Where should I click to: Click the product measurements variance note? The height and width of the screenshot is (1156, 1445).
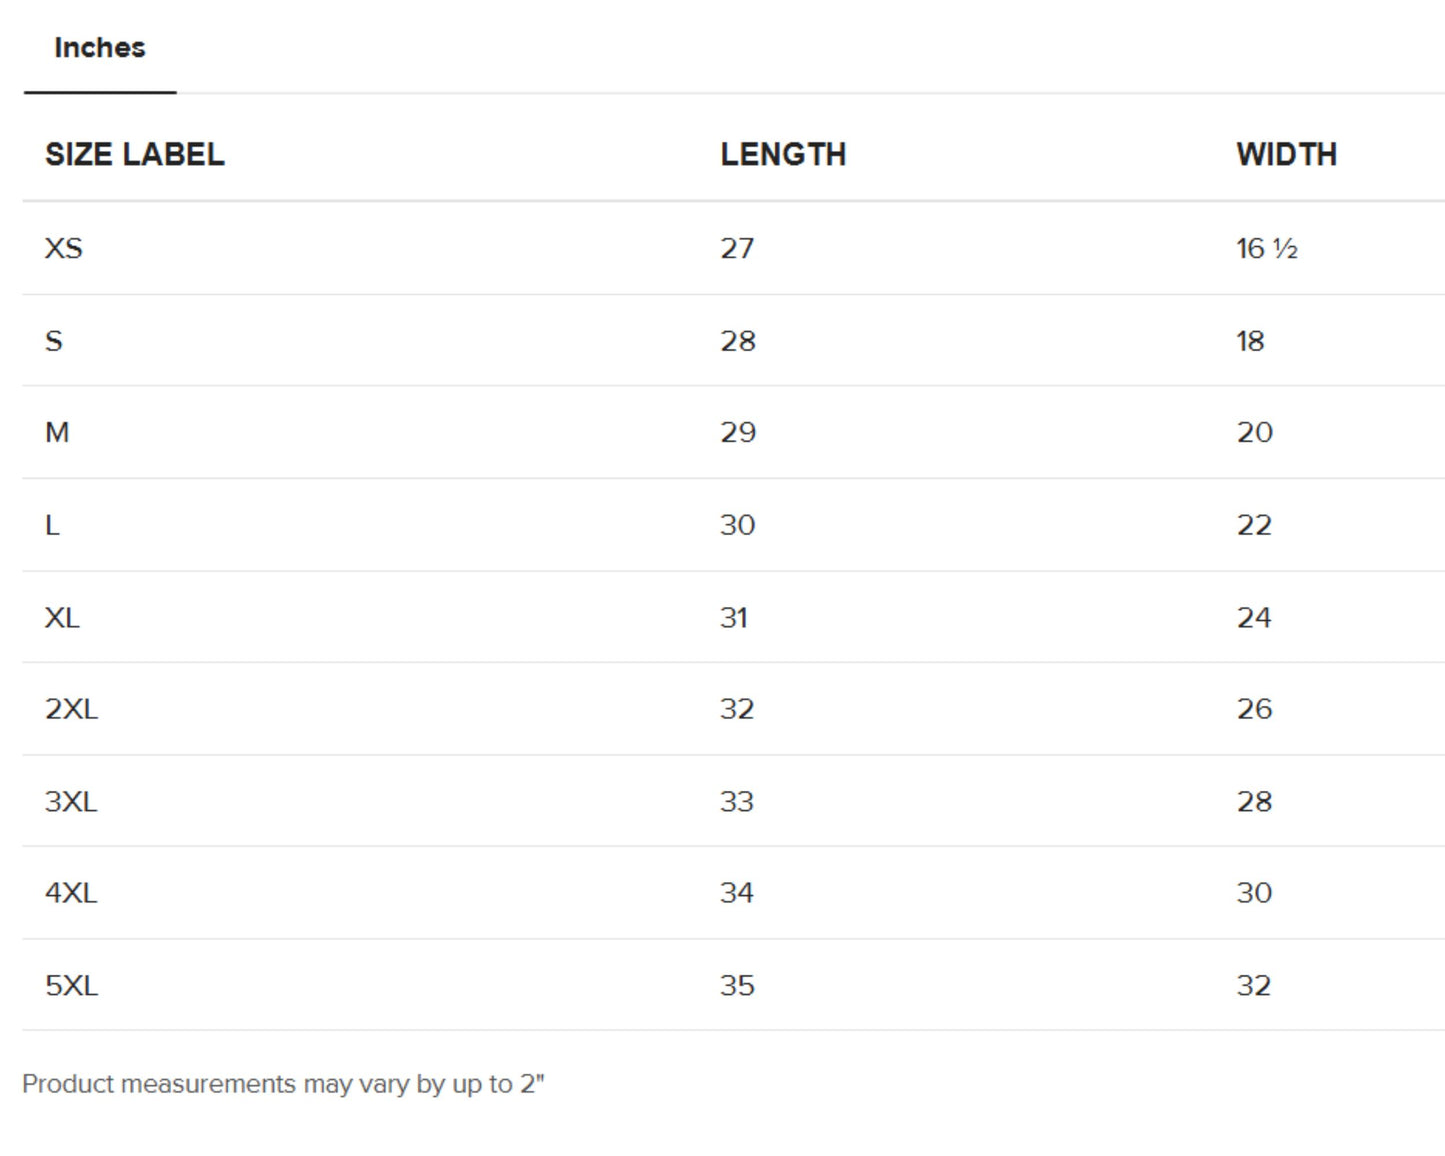click(283, 1084)
